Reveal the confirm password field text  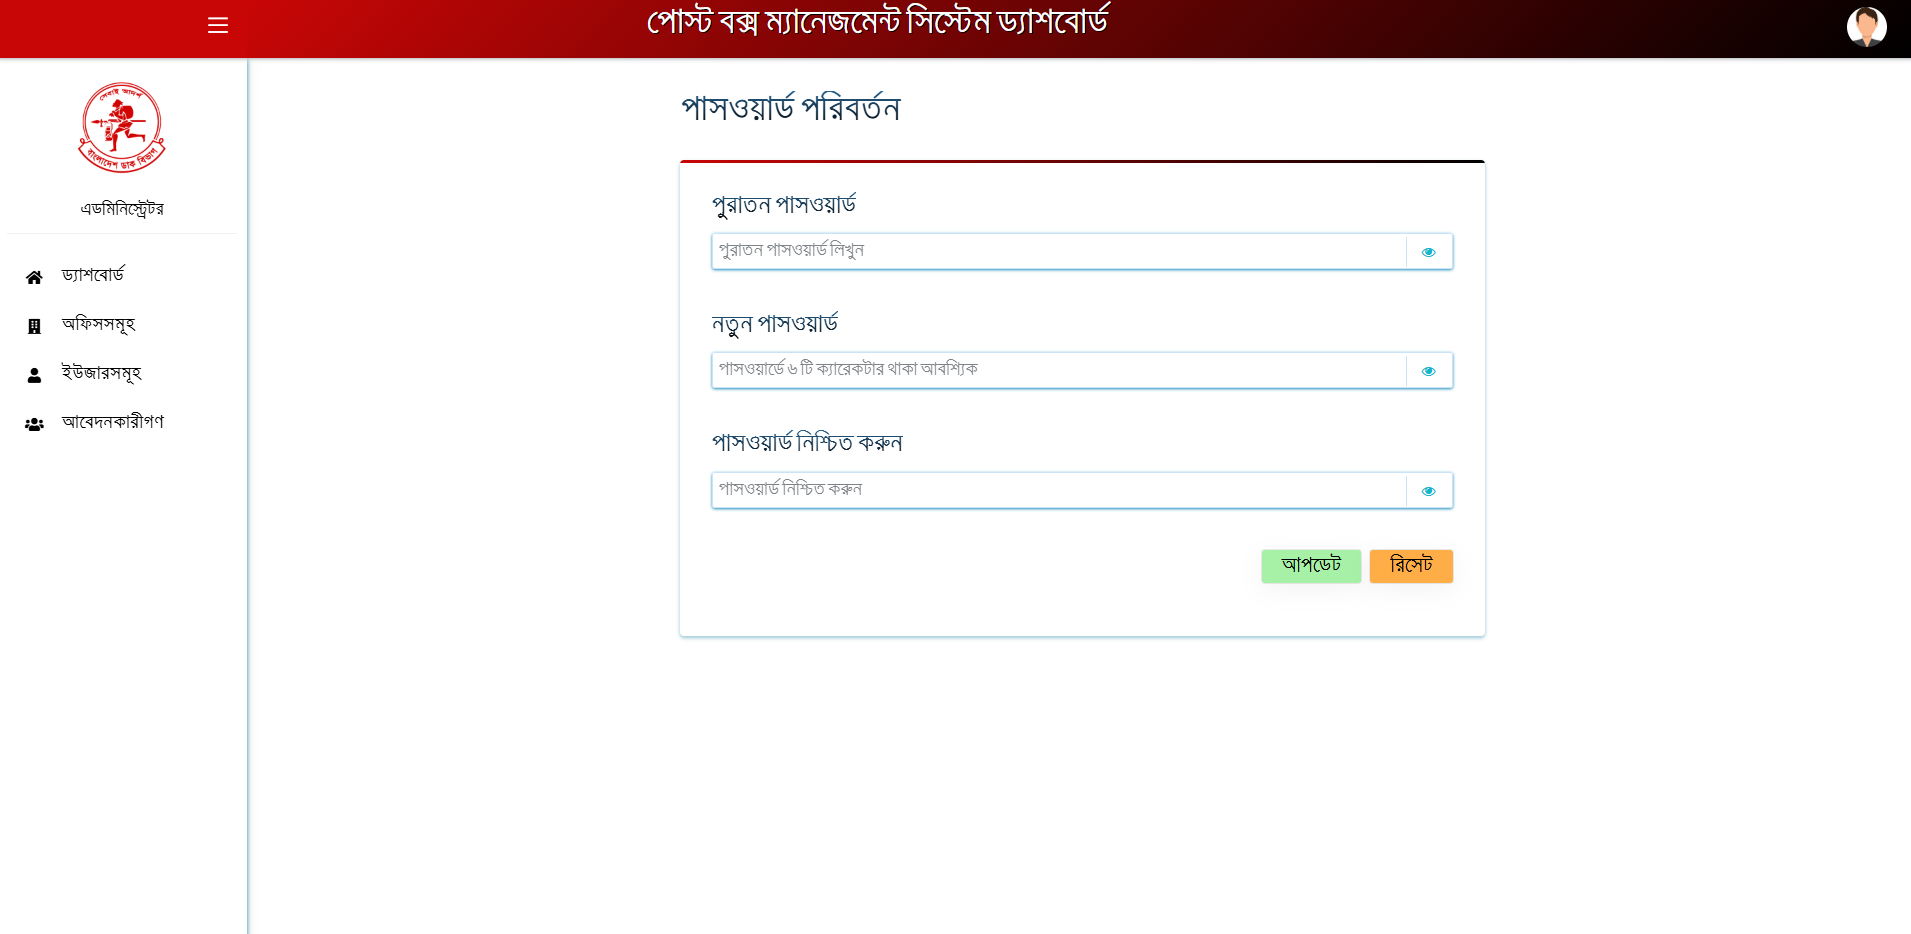1428,491
